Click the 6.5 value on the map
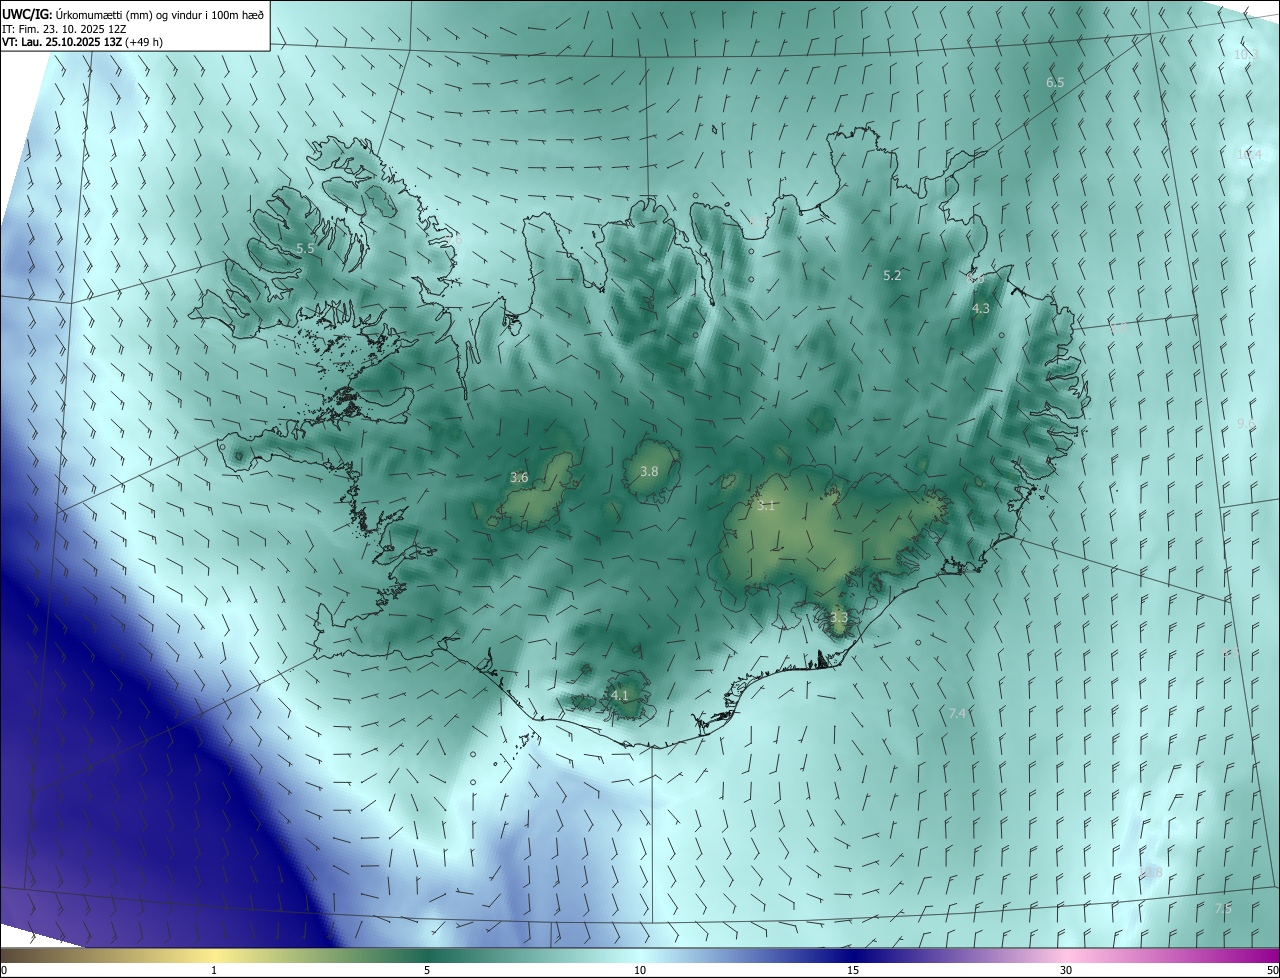This screenshot has width=1280, height=978. click(1055, 82)
